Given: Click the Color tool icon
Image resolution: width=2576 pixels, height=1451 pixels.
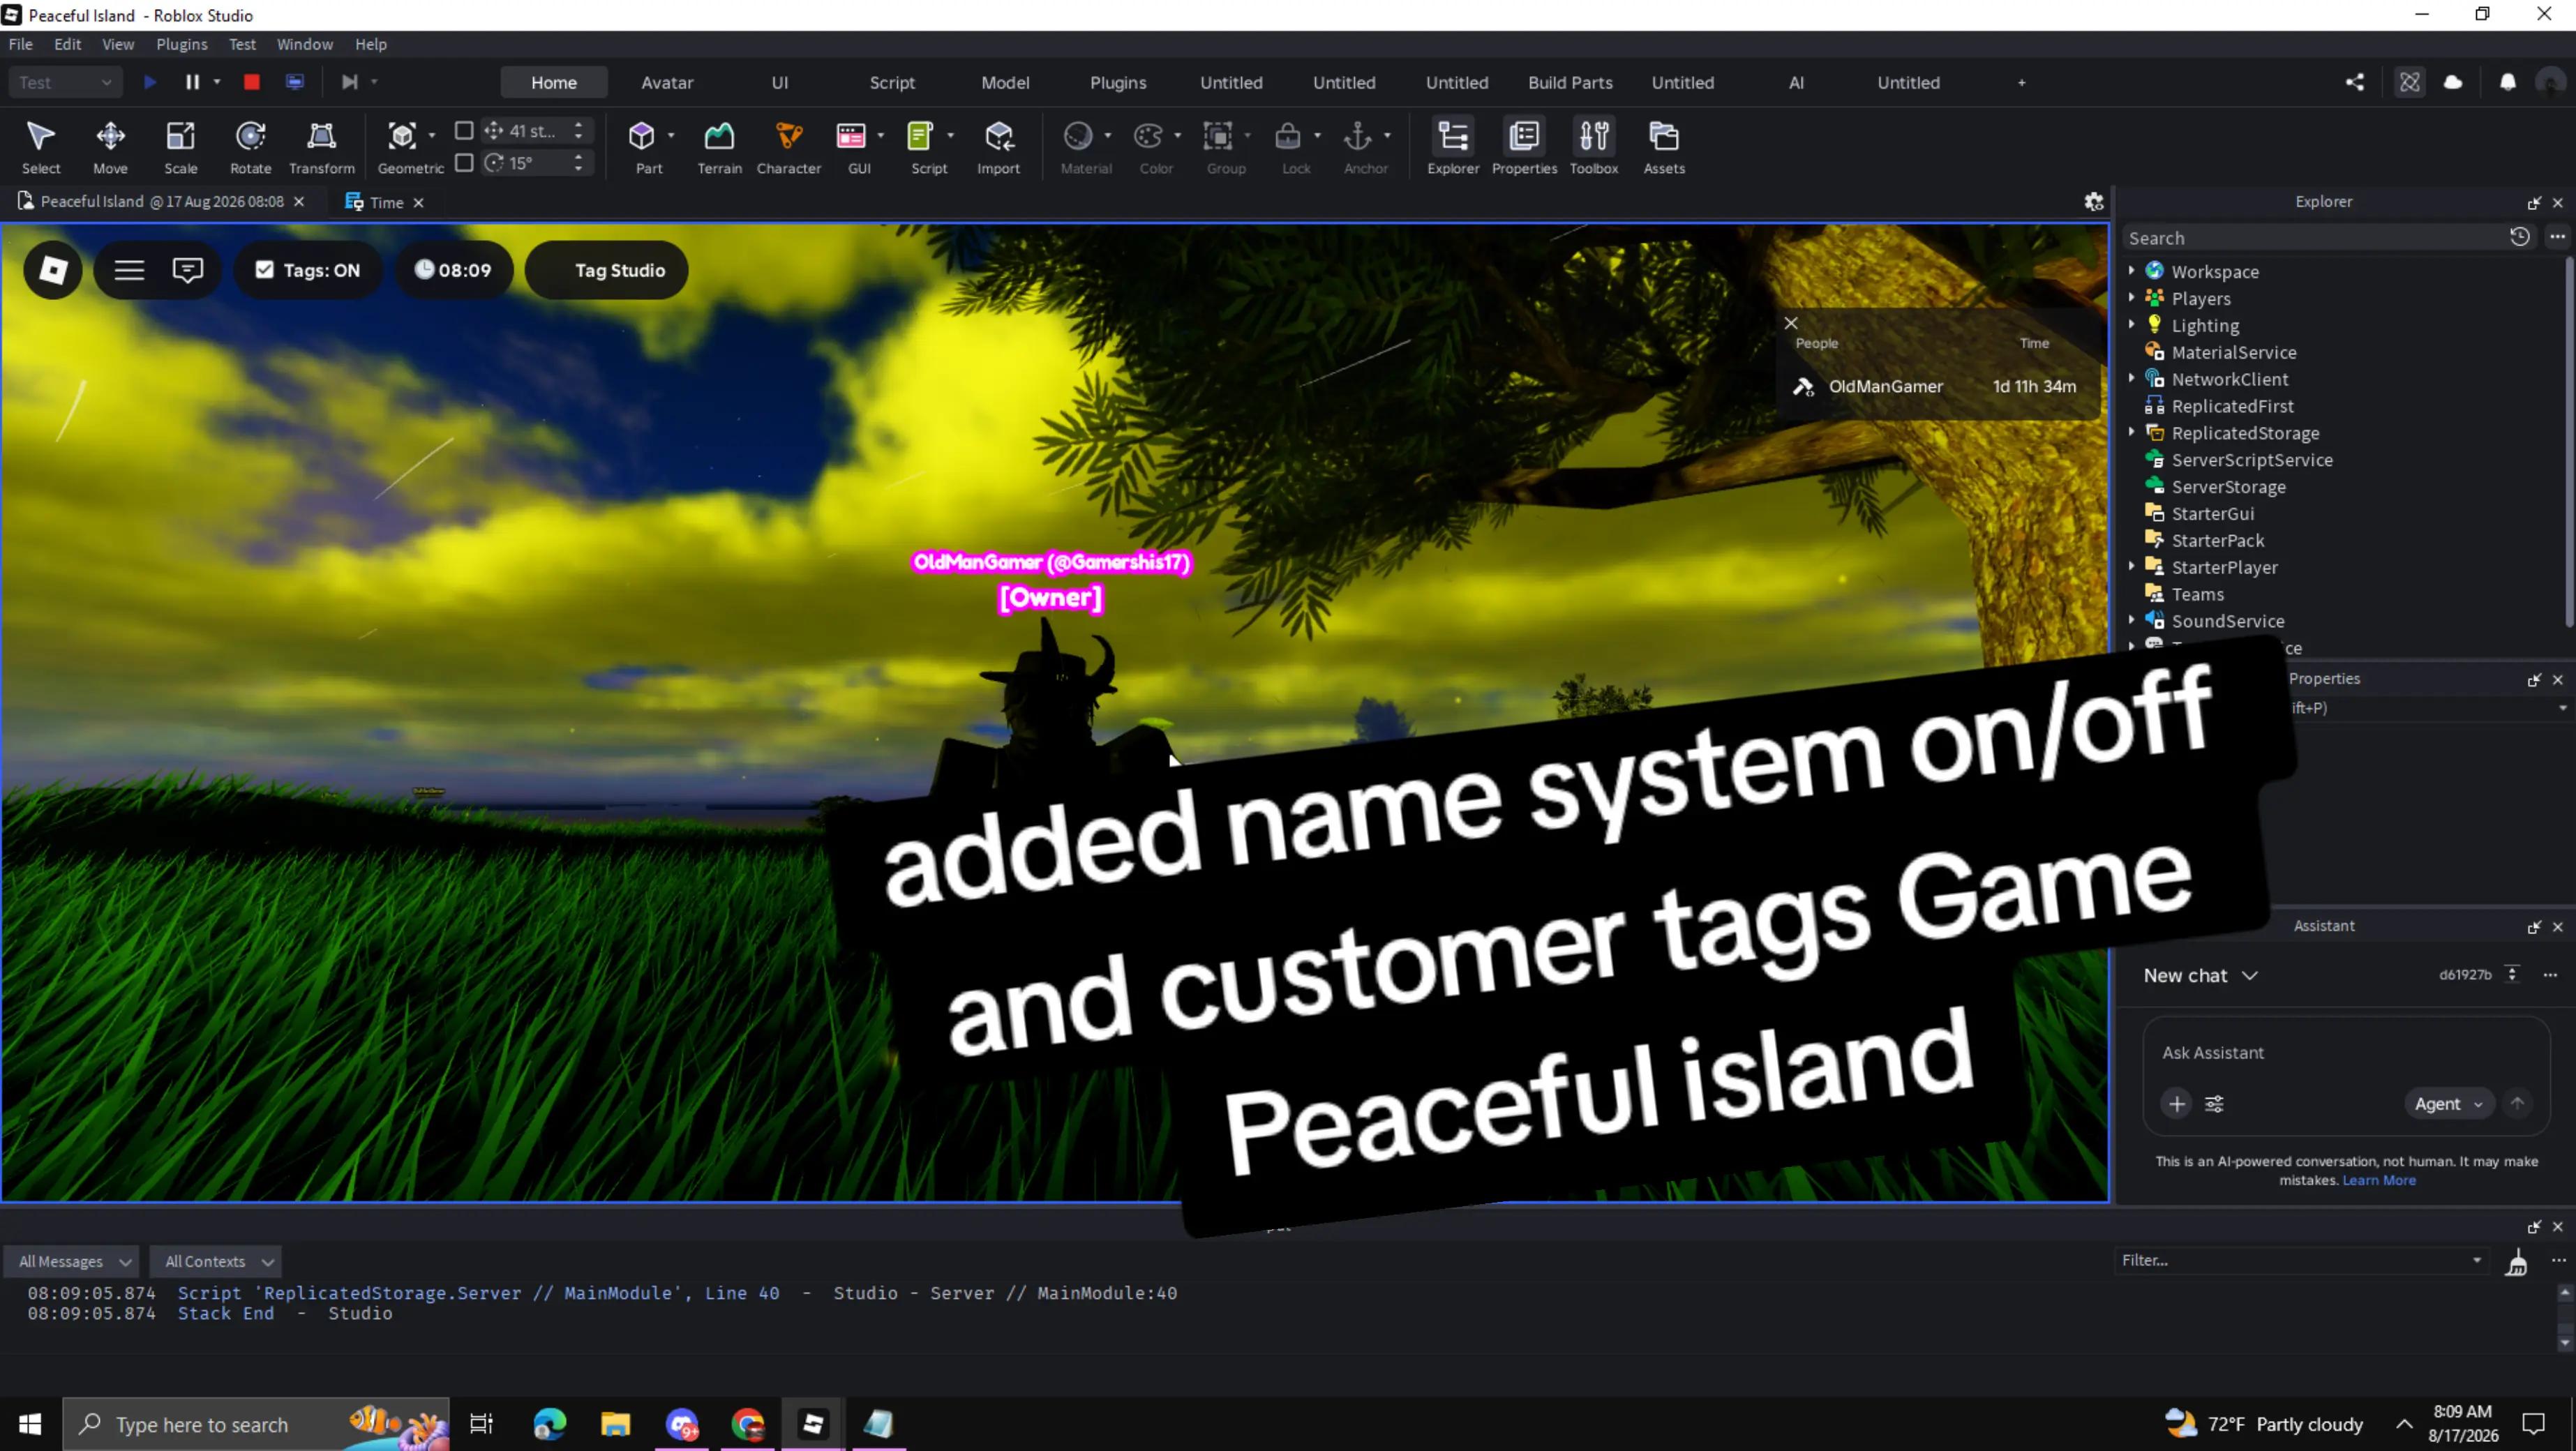Looking at the screenshot, I should click(1149, 135).
